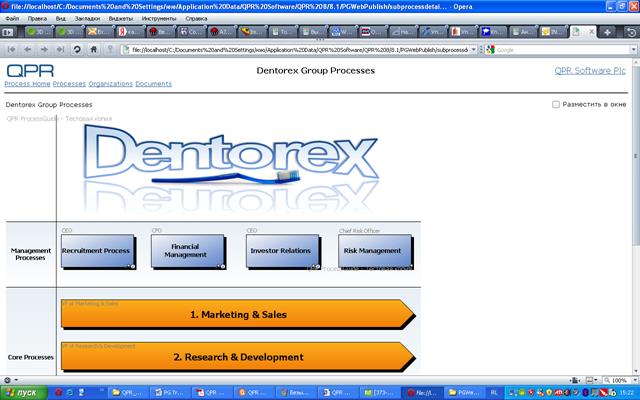
Task: Click the address bar URL field
Action: (x=300, y=49)
